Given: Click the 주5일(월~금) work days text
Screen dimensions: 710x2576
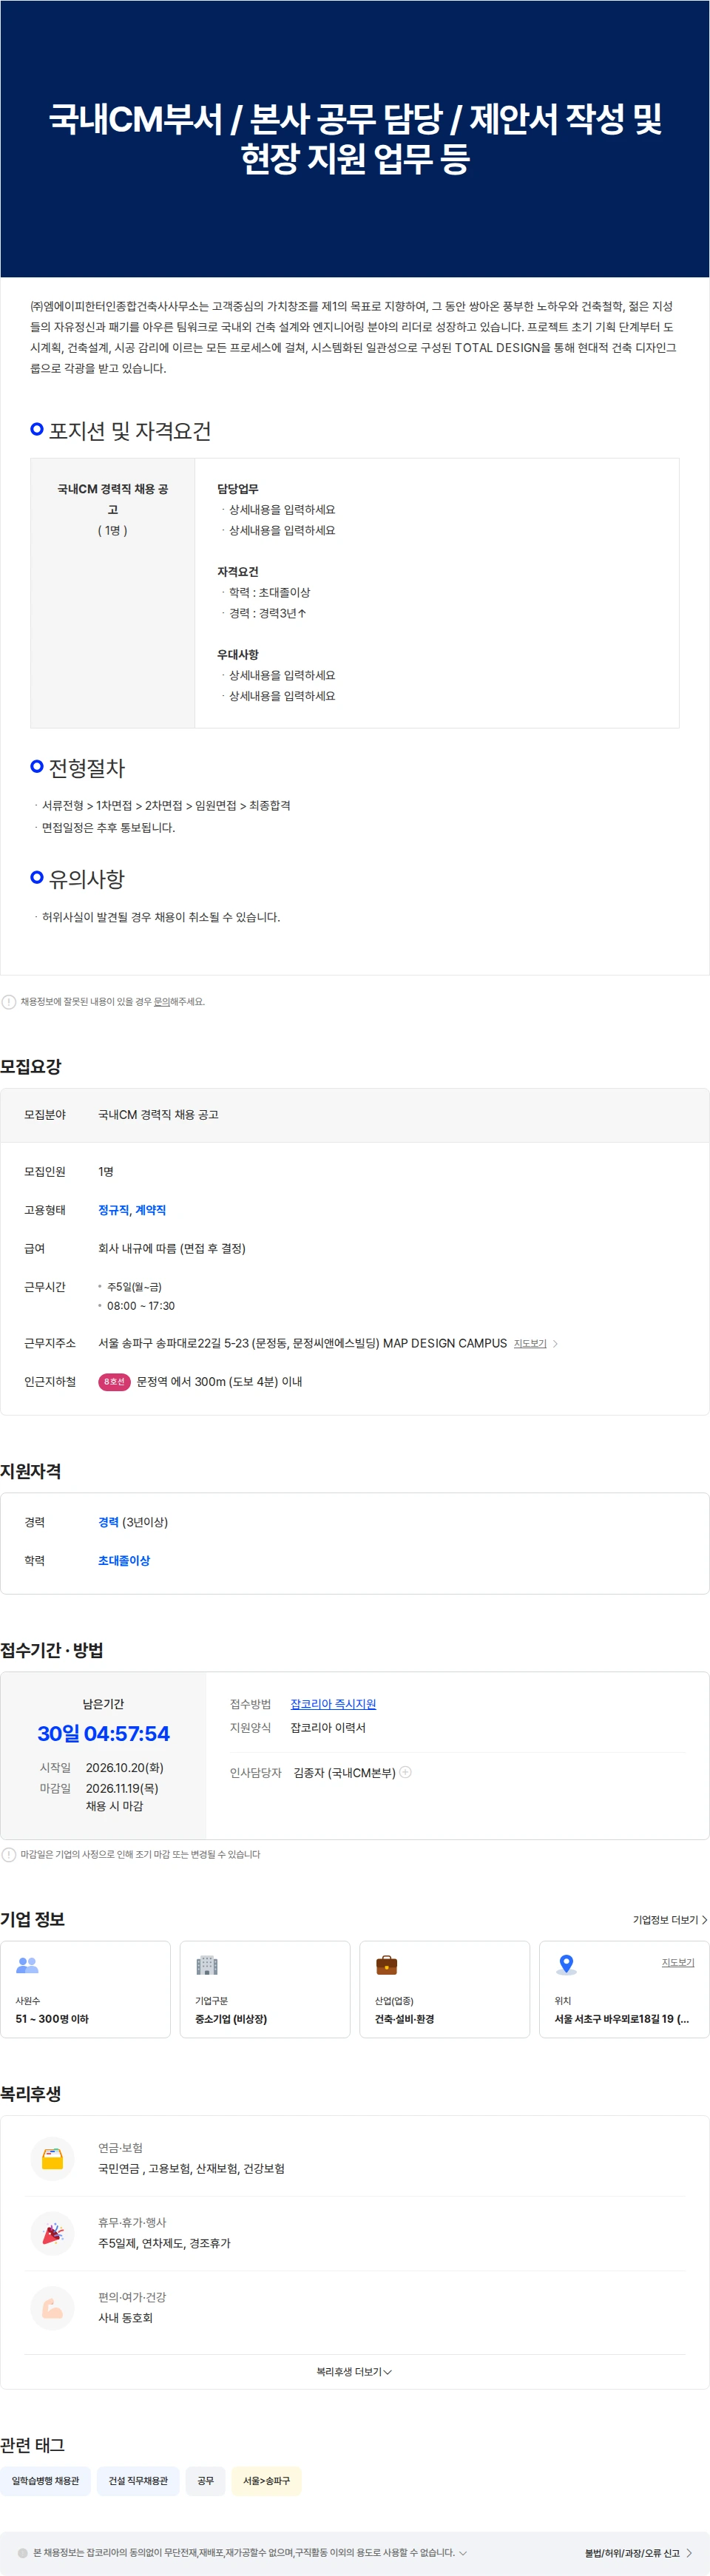Looking at the screenshot, I should coord(134,1286).
